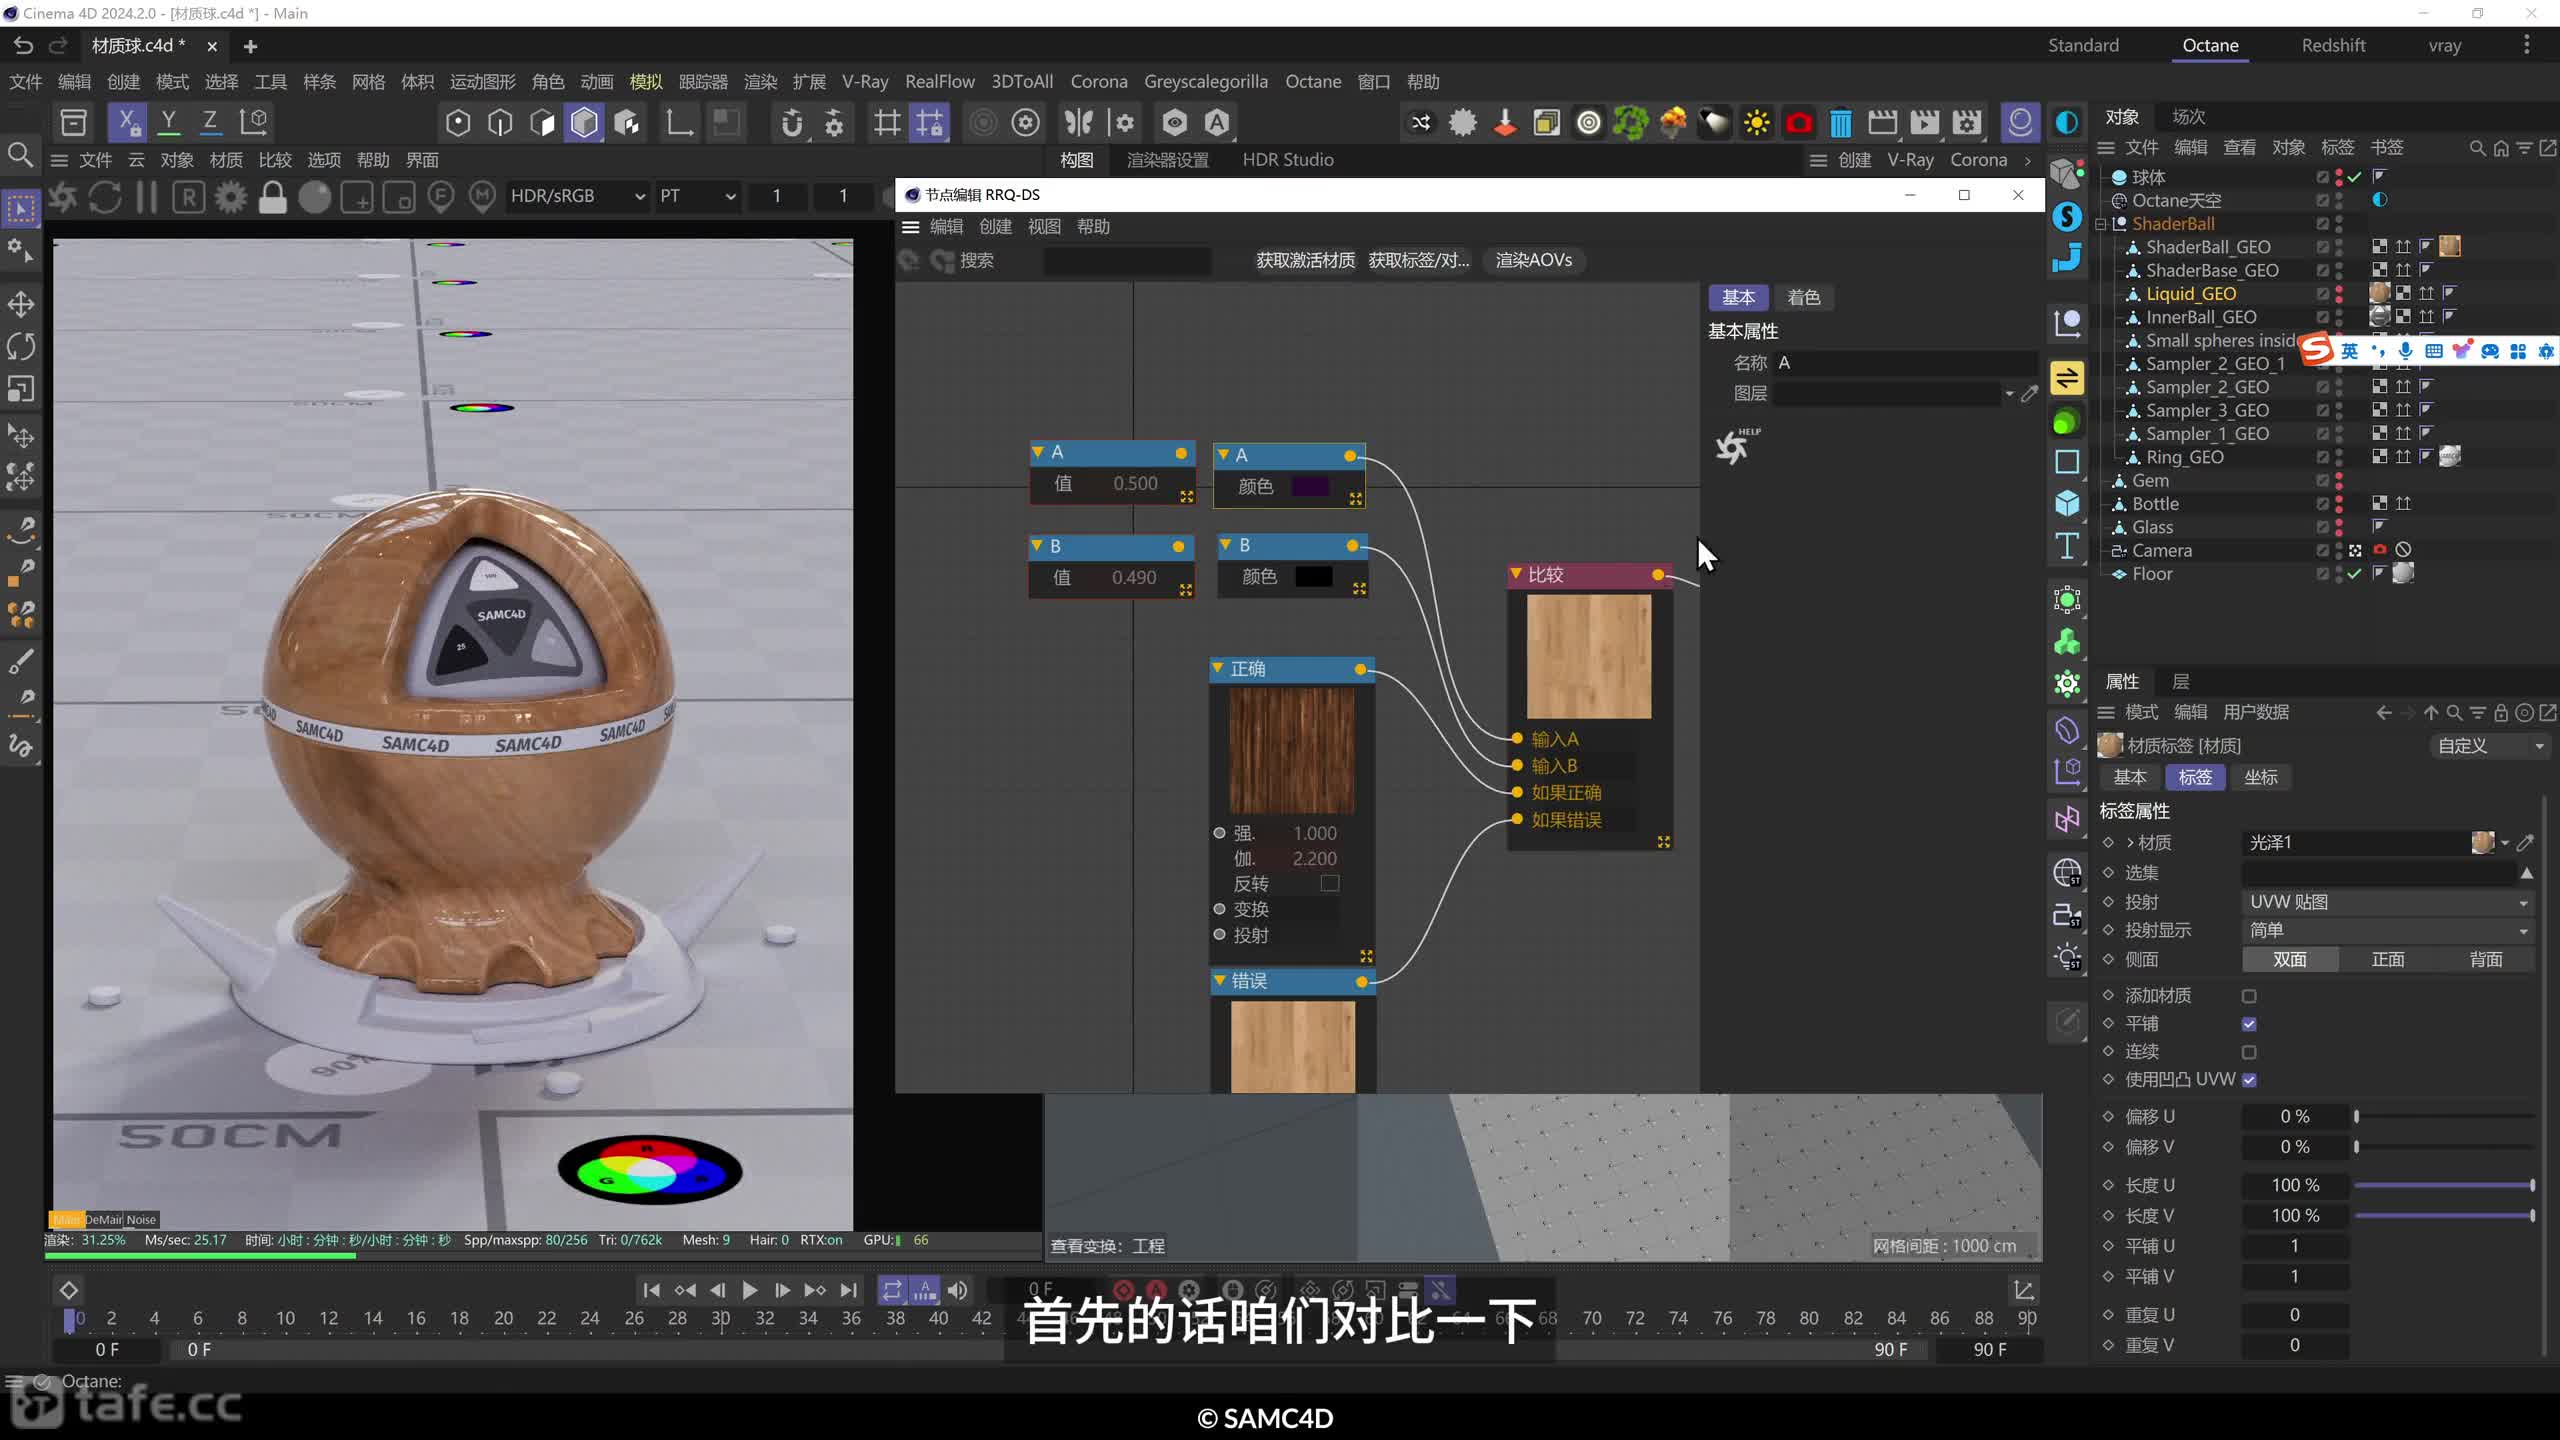Click the Octane restart render refresh icon
Image resolution: width=2560 pixels, height=1440 pixels.
[x=105, y=197]
